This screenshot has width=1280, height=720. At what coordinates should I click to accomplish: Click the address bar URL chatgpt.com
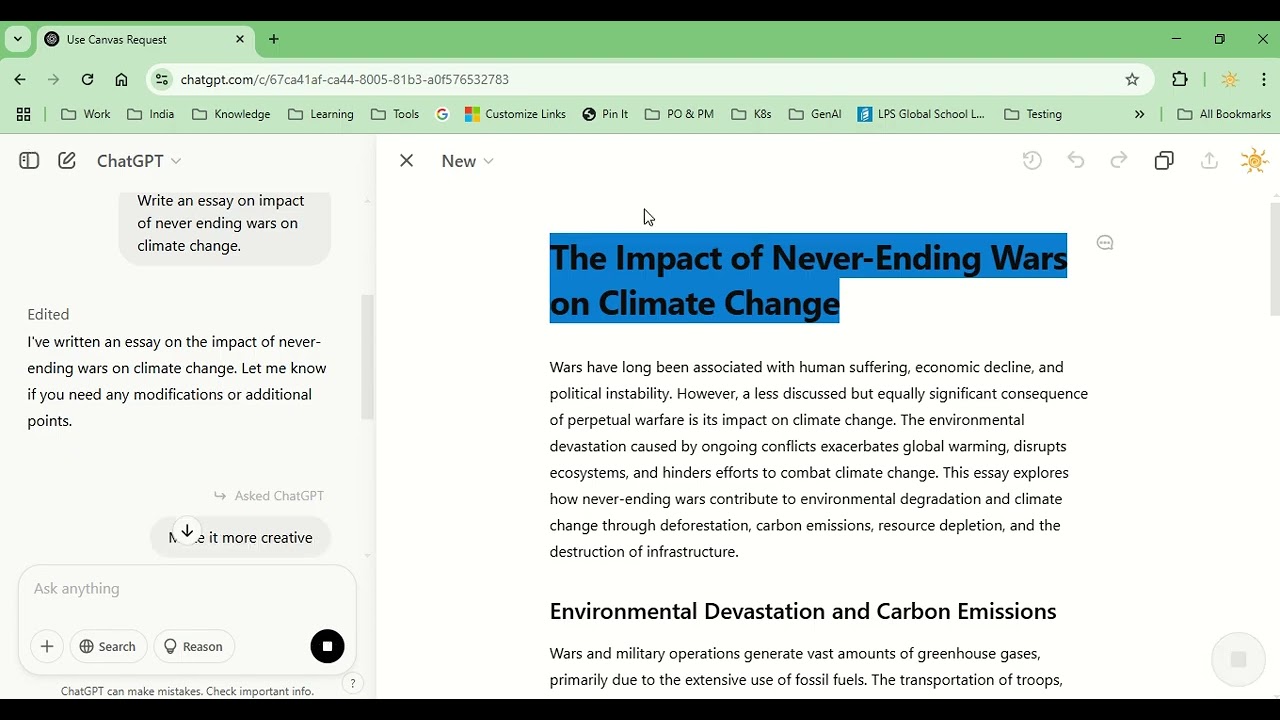(345, 79)
